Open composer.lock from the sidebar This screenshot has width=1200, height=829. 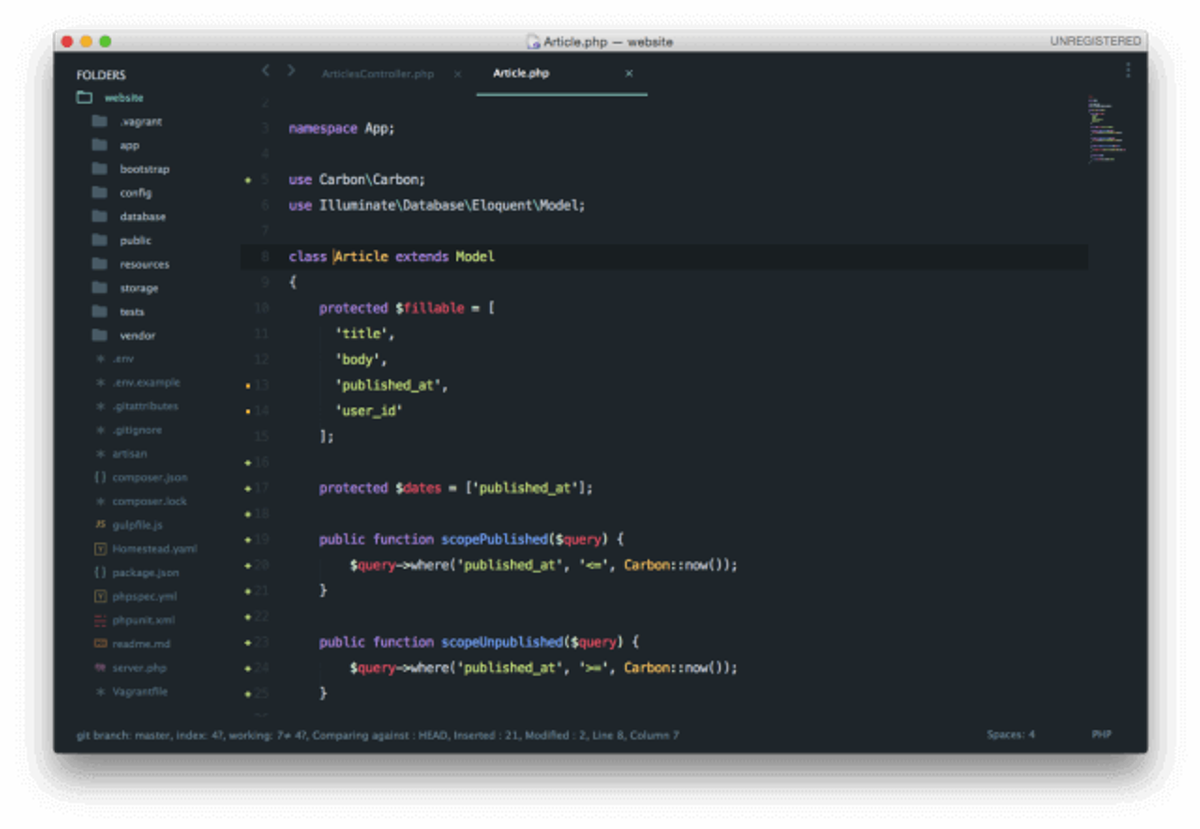coord(149,502)
